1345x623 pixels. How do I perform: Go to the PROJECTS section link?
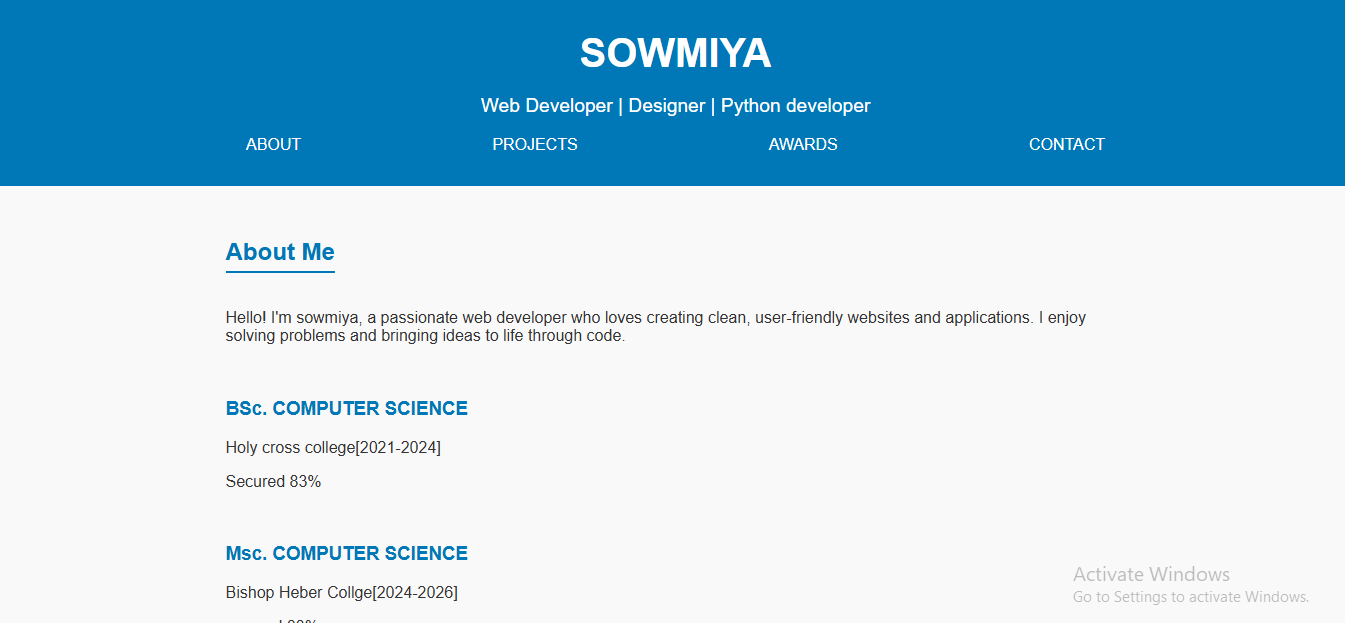tap(535, 144)
